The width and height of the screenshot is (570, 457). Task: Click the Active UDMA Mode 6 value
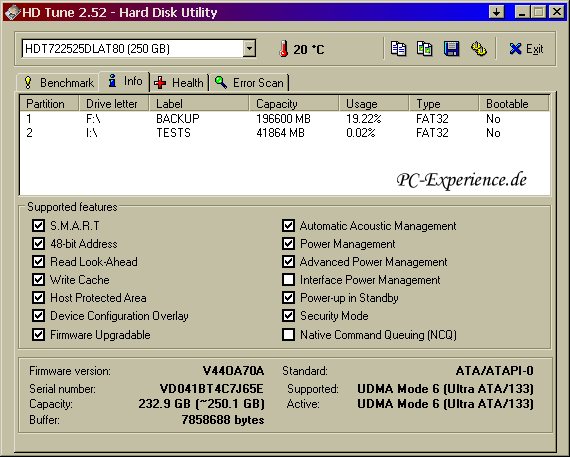(x=445, y=404)
